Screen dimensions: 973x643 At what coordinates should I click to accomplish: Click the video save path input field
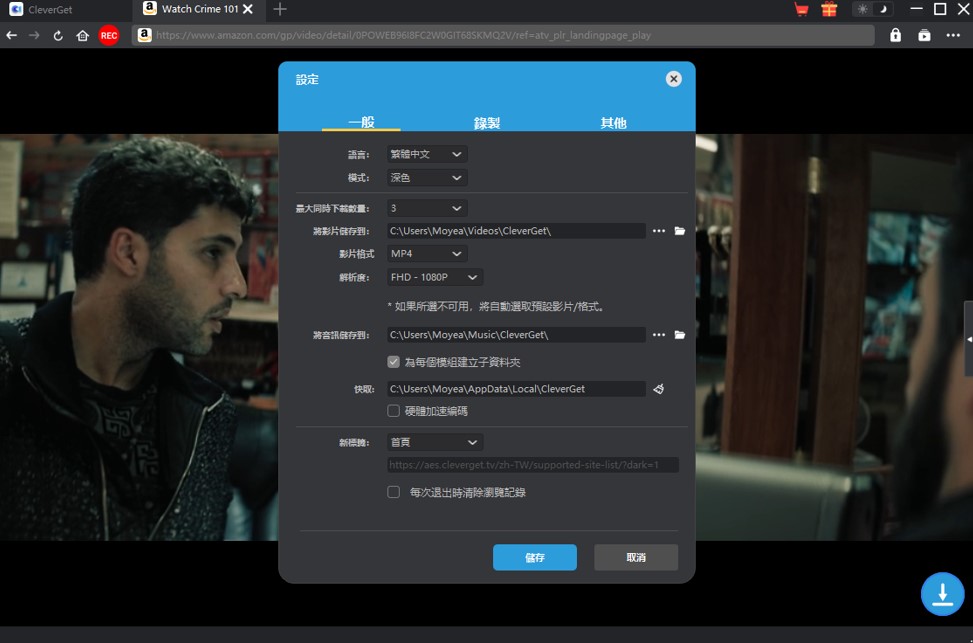click(515, 231)
